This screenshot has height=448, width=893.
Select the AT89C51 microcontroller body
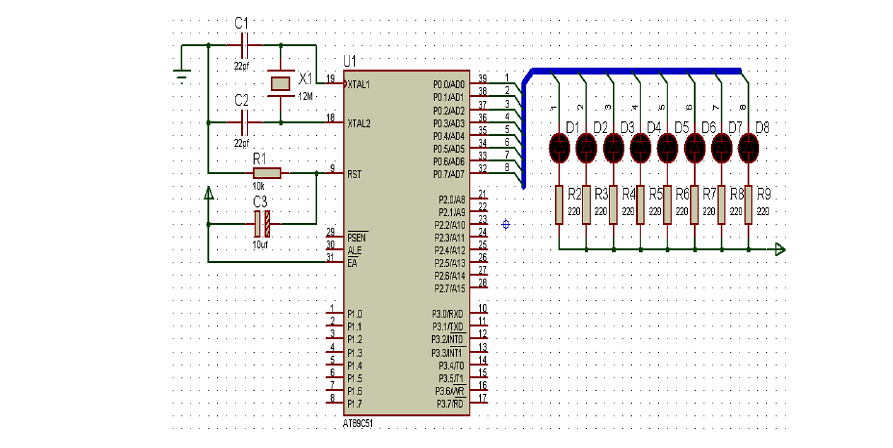[404, 240]
